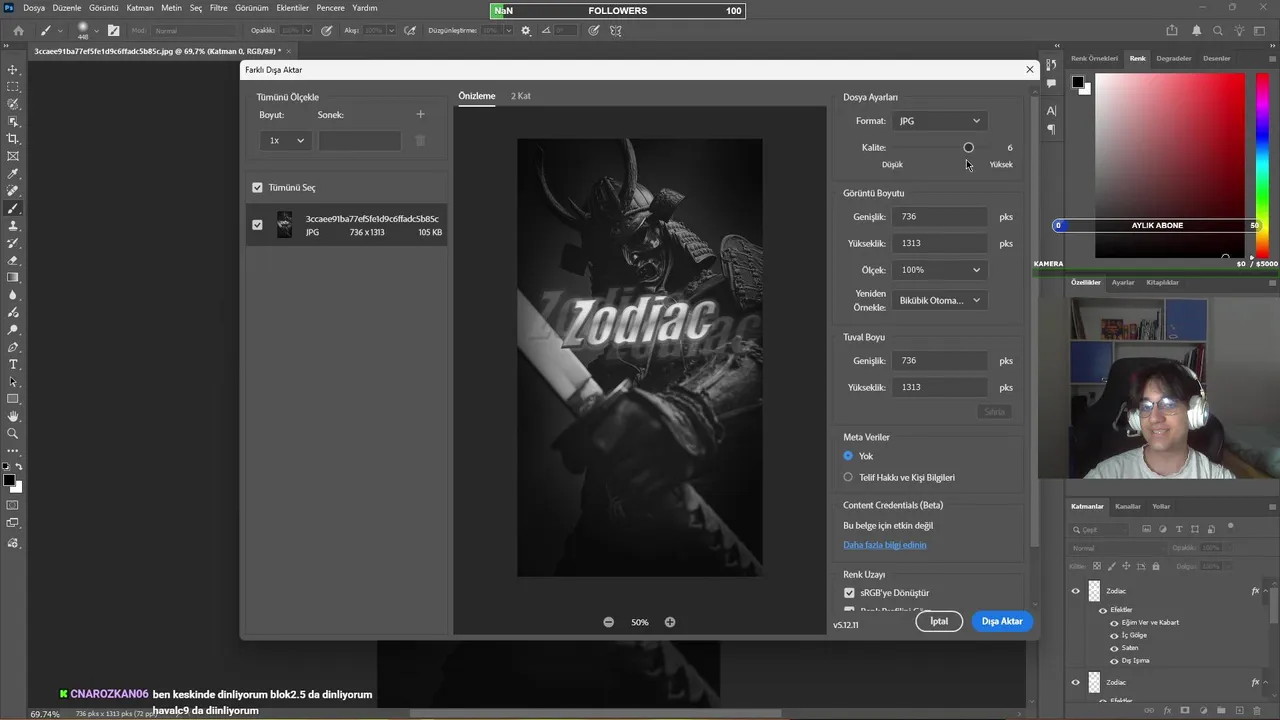Open the Boyut 1x dropdown

(x=285, y=141)
